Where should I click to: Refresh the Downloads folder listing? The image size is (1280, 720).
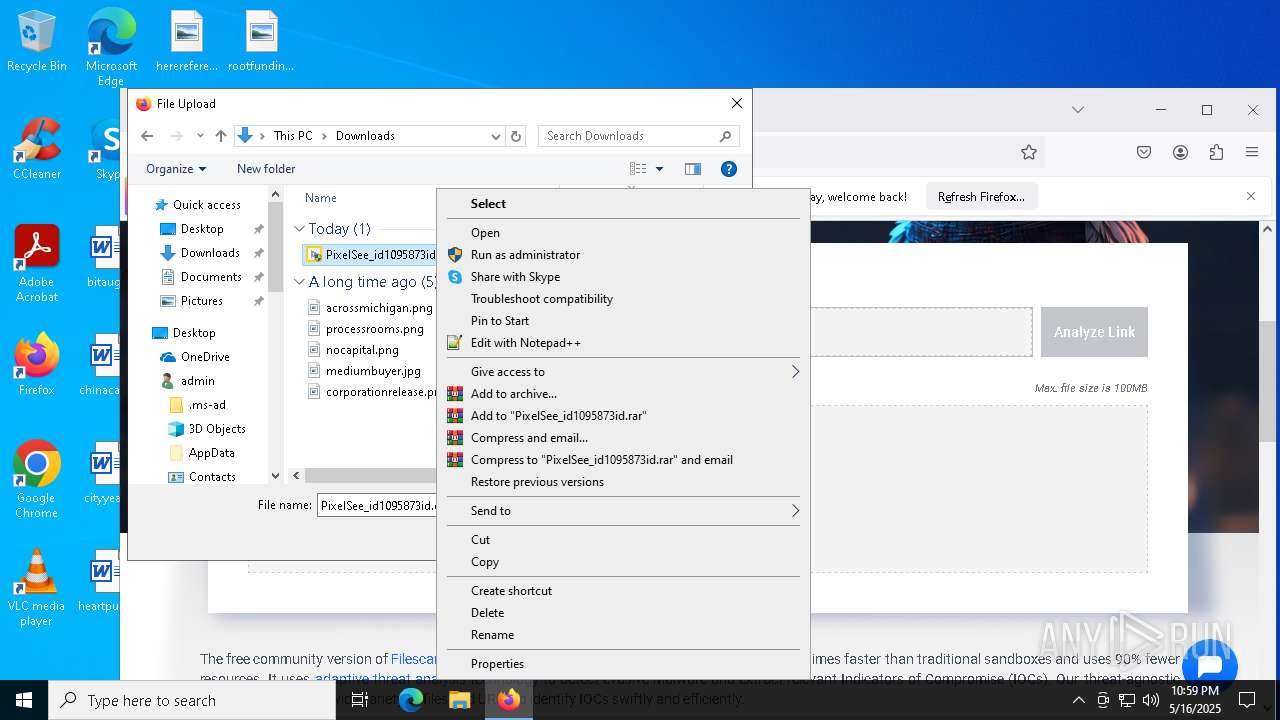[516, 136]
